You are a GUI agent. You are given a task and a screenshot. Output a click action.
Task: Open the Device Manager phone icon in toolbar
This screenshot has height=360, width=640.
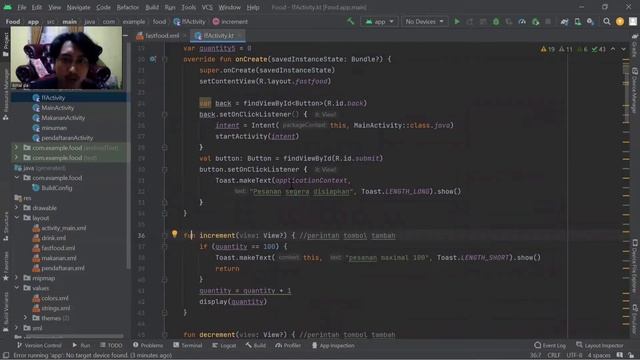(x=578, y=21)
